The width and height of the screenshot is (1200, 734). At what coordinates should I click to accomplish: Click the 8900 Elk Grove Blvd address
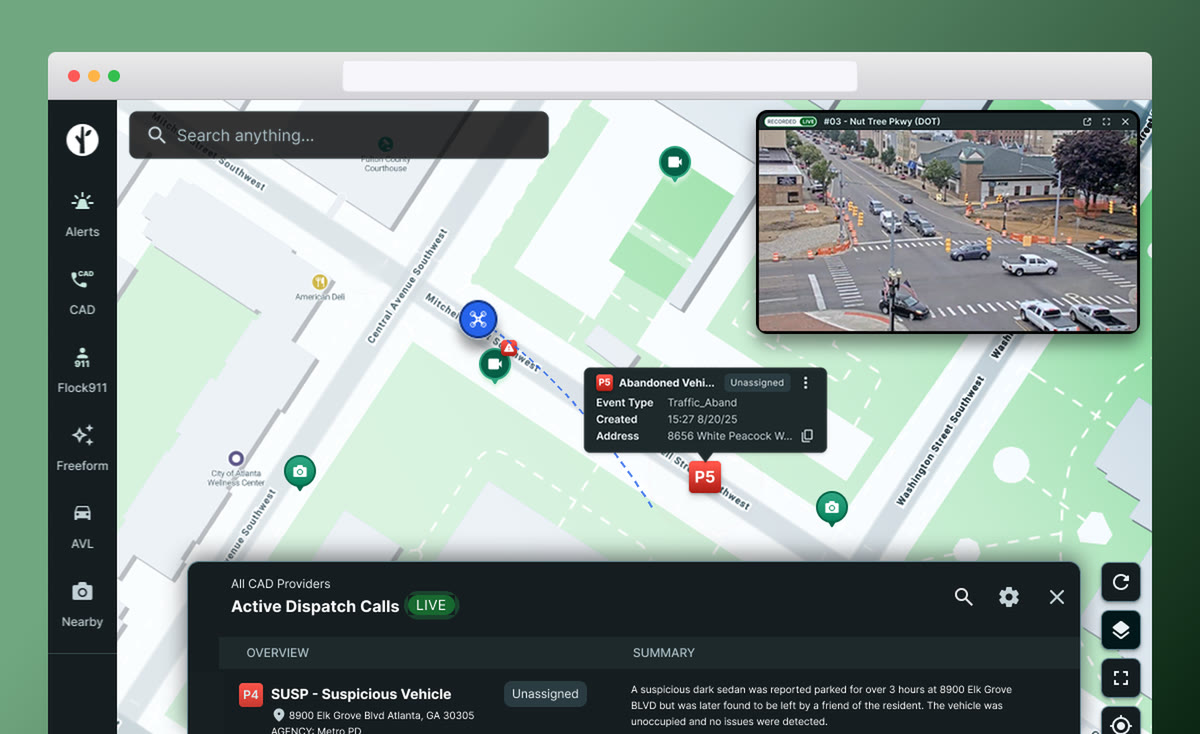point(381,716)
